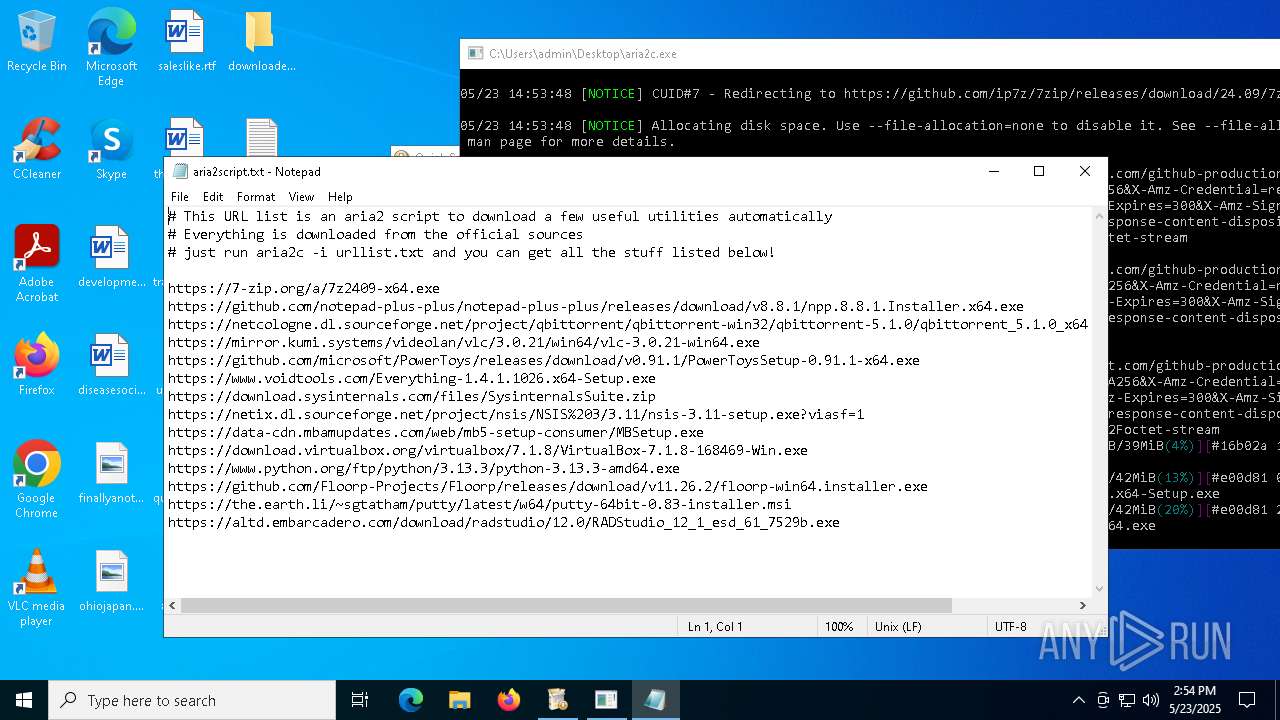Click the Notepad icon in title bar
This screenshot has width=1280, height=720.
point(180,171)
